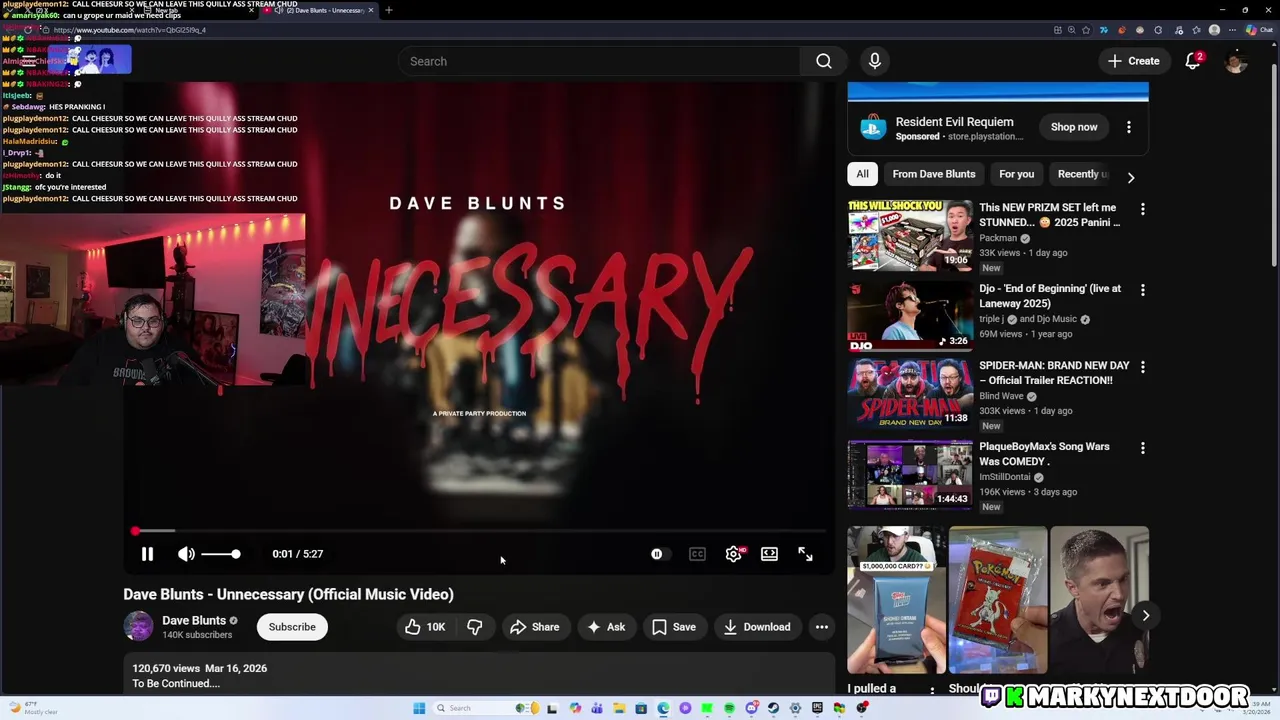1280x720 pixels.
Task: Select the All filter chip
Action: [x=862, y=174]
